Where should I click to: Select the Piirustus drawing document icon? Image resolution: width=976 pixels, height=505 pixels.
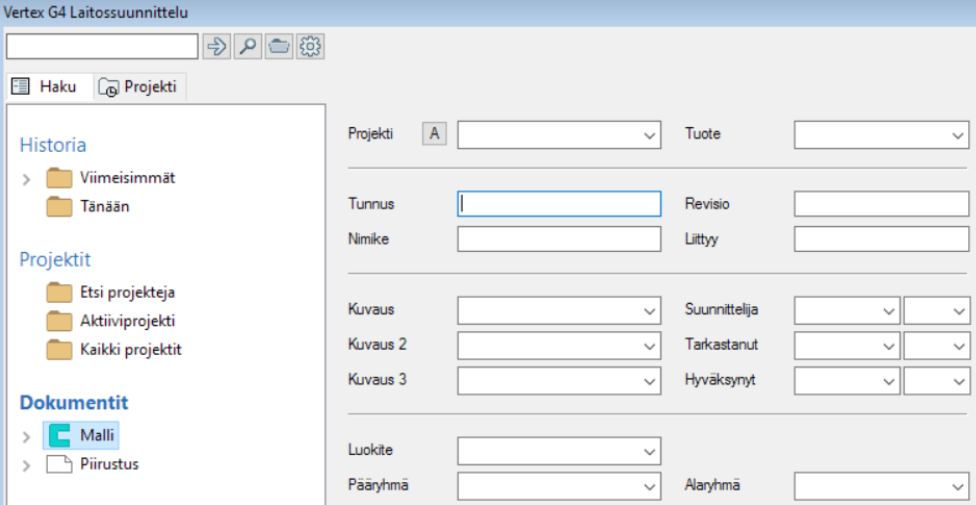pos(59,464)
